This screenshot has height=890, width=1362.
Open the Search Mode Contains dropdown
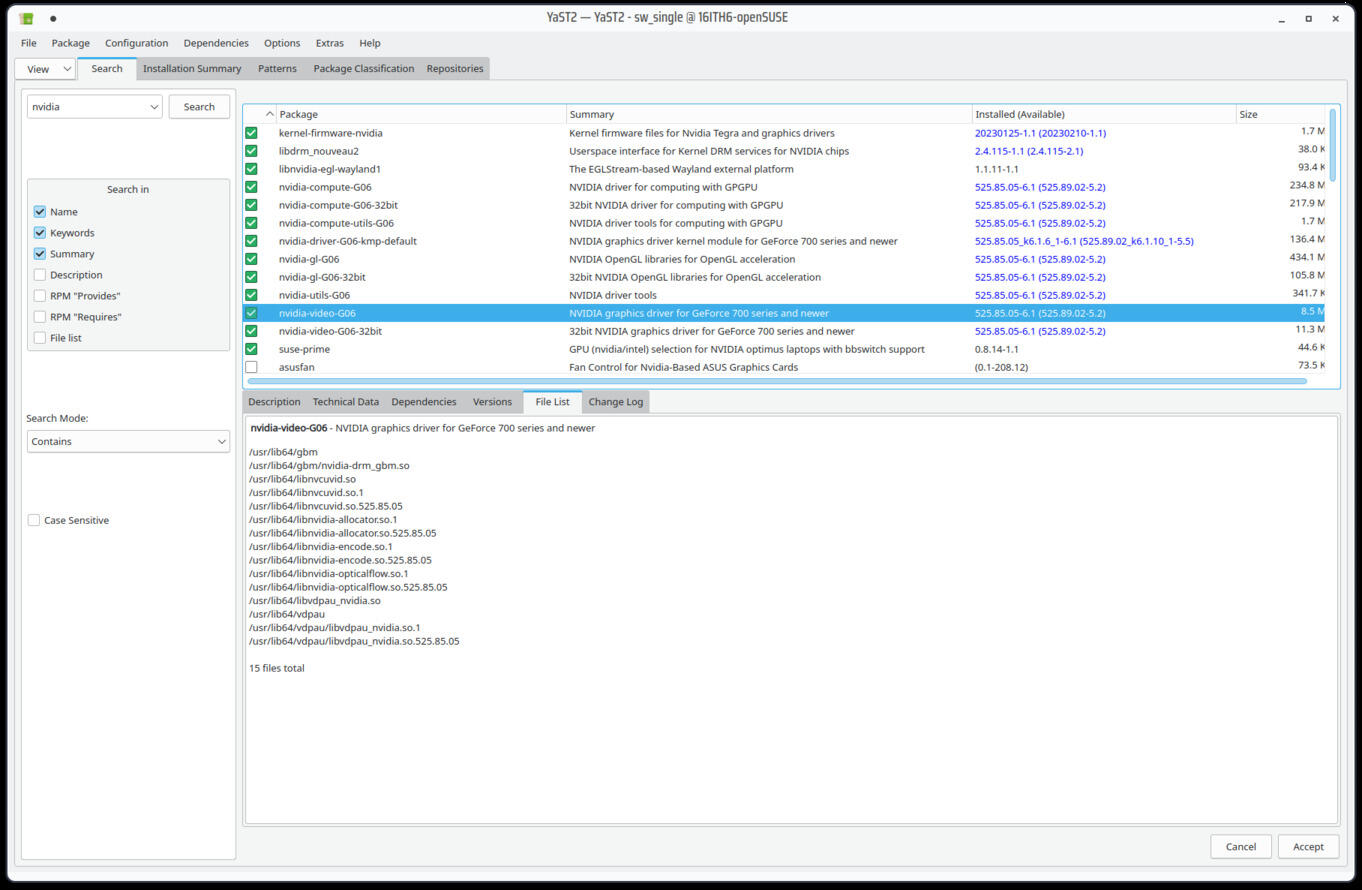coord(128,441)
